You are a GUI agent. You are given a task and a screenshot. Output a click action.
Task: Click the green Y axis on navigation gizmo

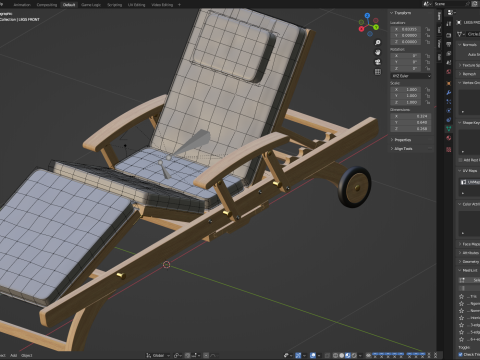click(376, 27)
